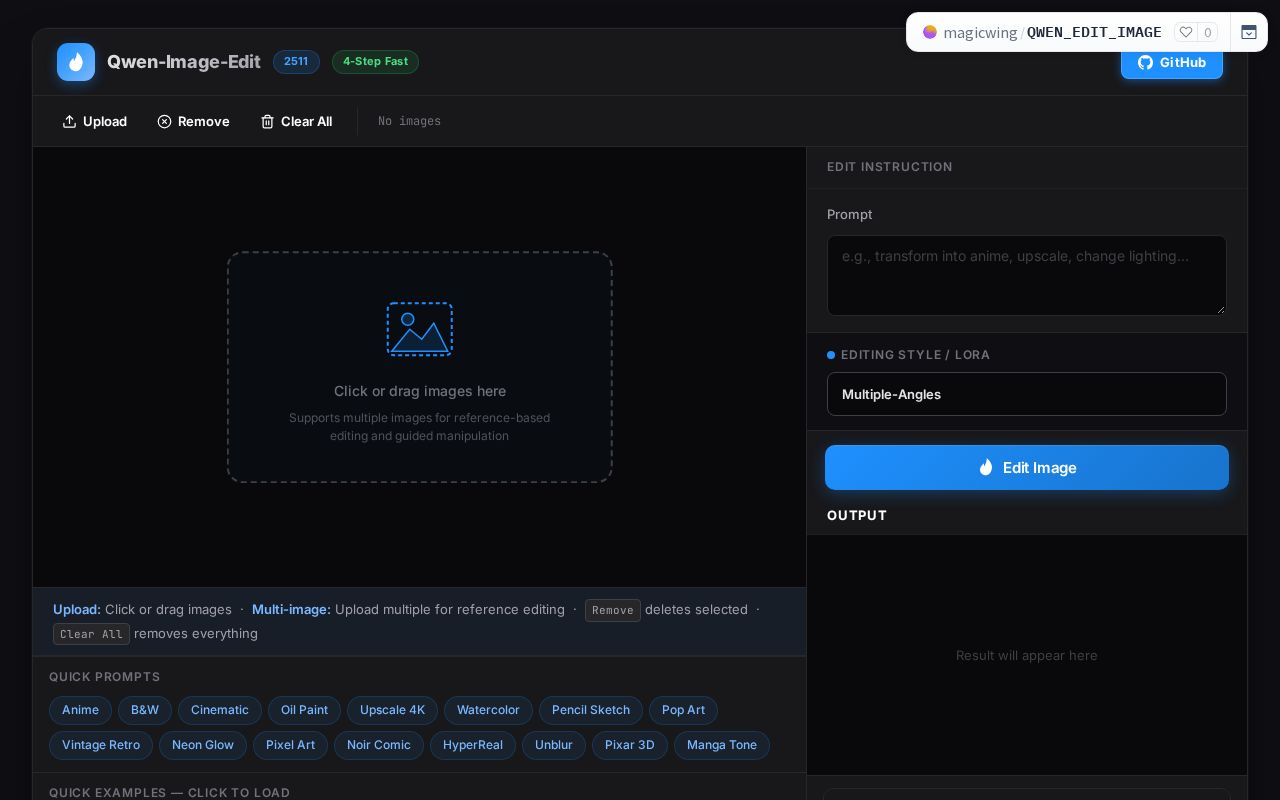Image resolution: width=1280 pixels, height=800 pixels.
Task: Click the image drop zone to upload
Action: [x=420, y=367]
